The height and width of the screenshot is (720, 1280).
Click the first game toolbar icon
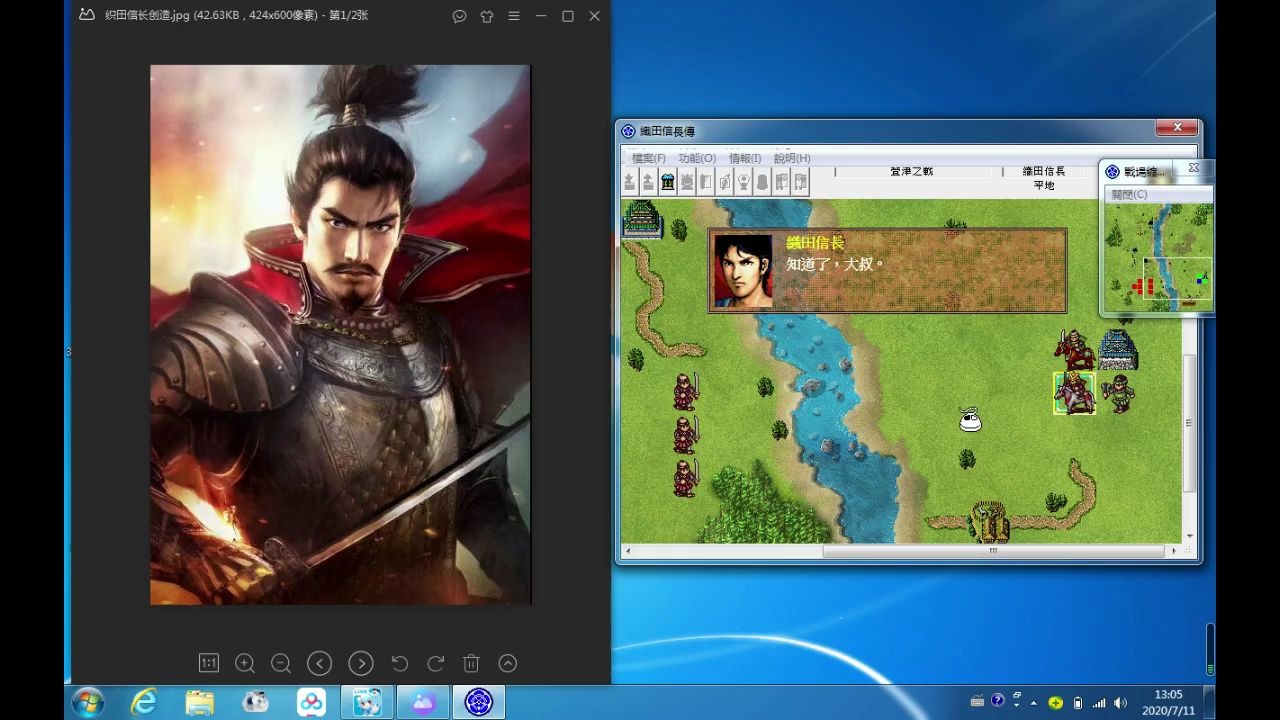[629, 181]
